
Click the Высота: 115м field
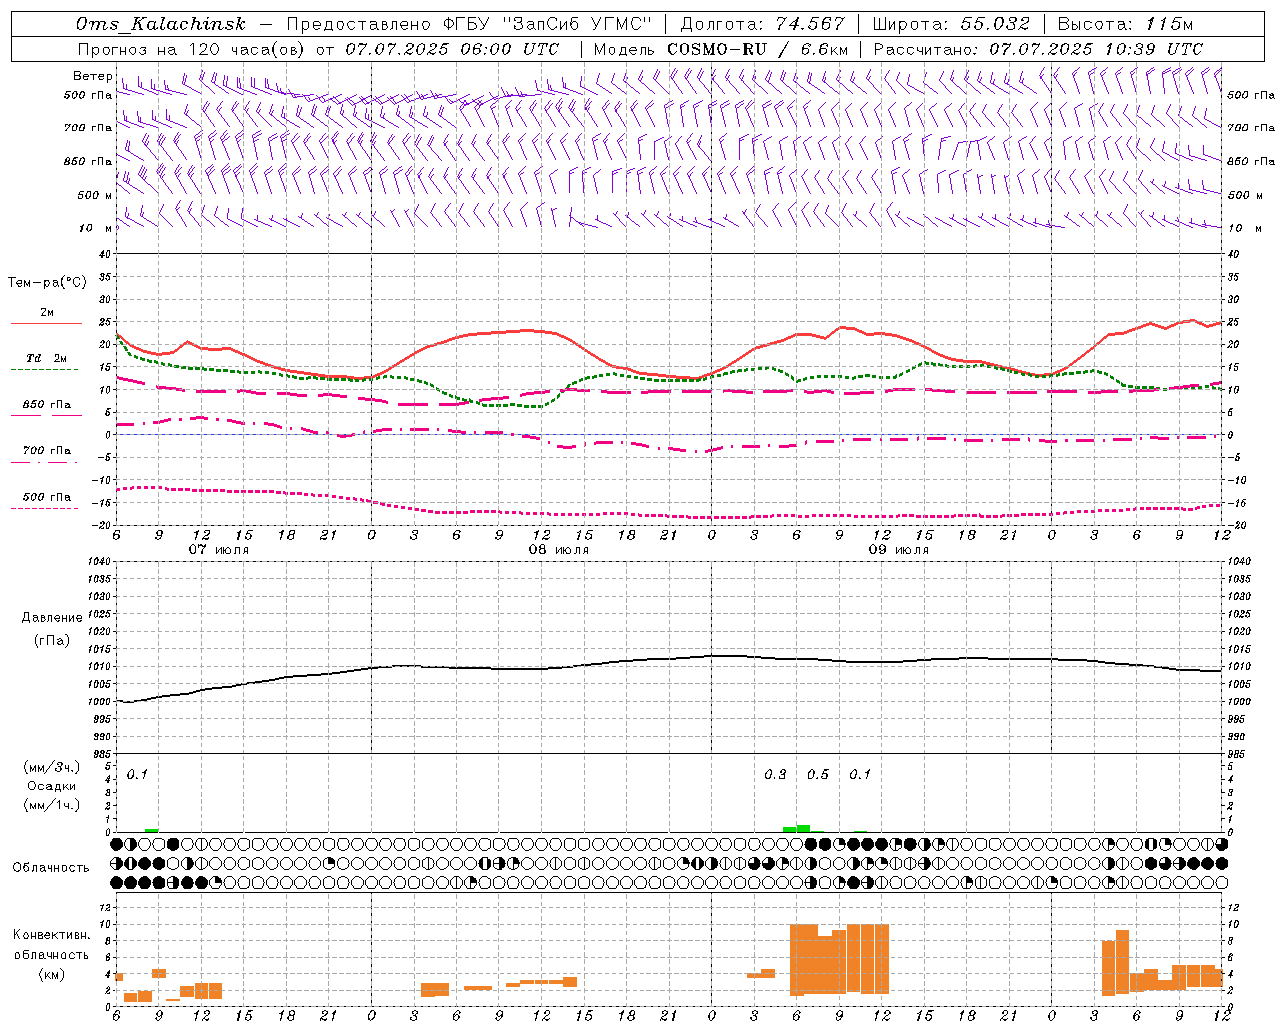(x=1125, y=24)
